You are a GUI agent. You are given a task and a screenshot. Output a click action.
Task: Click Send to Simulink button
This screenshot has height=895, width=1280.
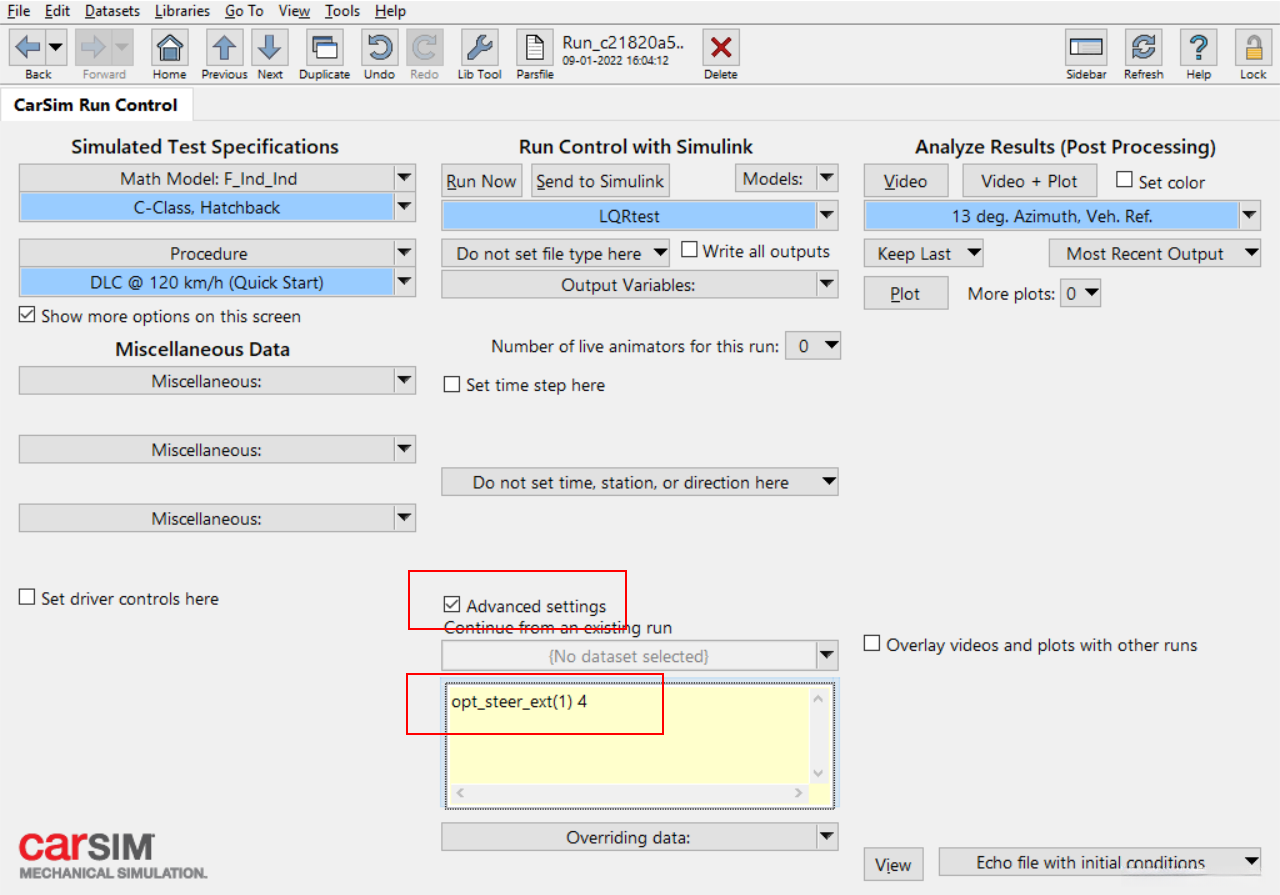(x=600, y=181)
